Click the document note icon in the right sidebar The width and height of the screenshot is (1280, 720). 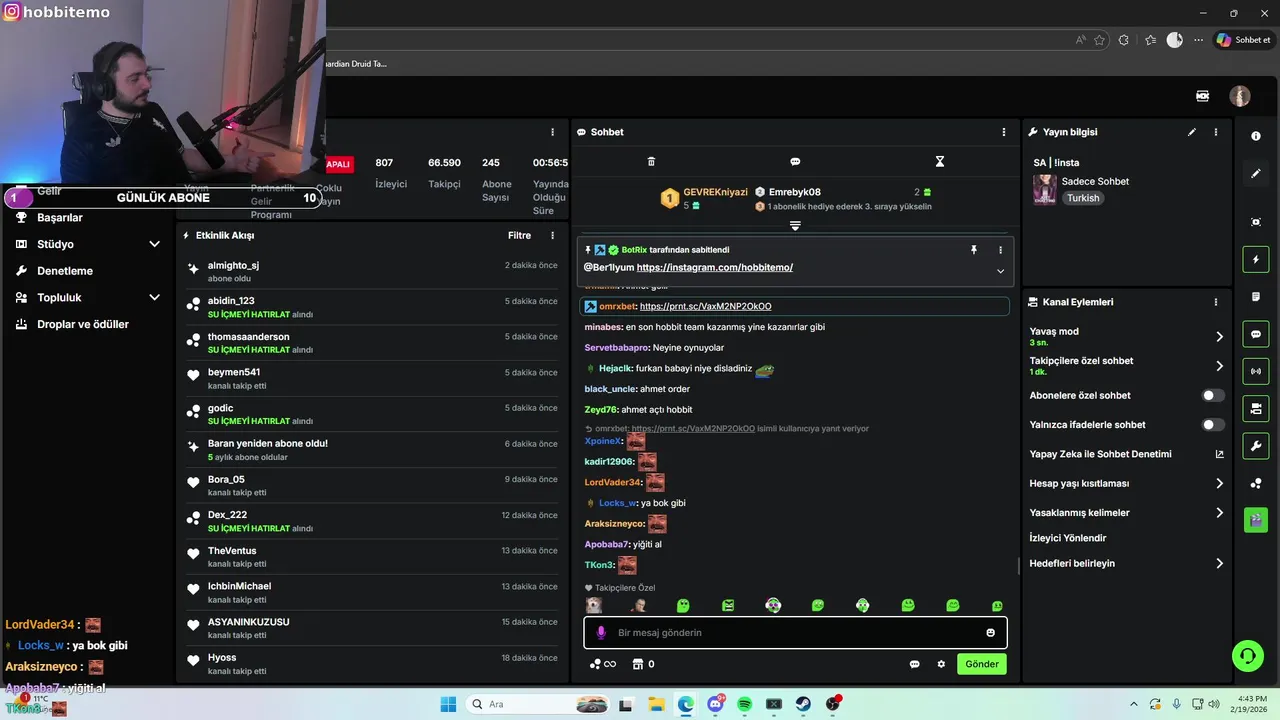click(1256, 297)
